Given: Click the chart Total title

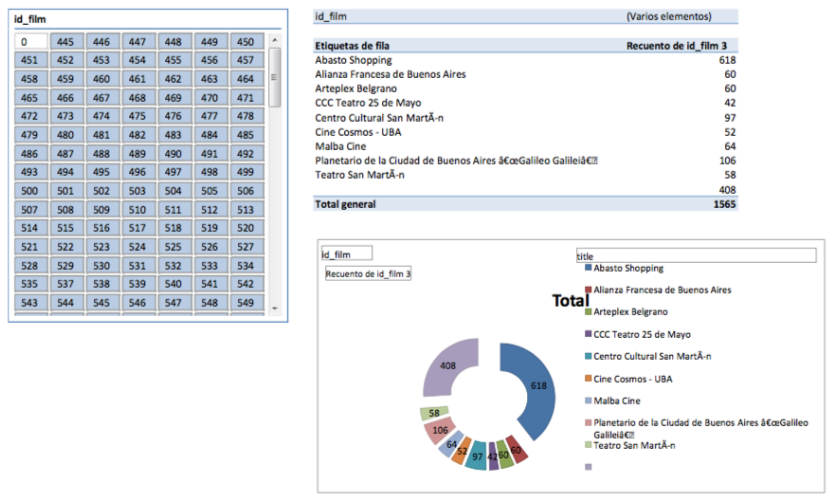Looking at the screenshot, I should pyautogui.click(x=570, y=301).
